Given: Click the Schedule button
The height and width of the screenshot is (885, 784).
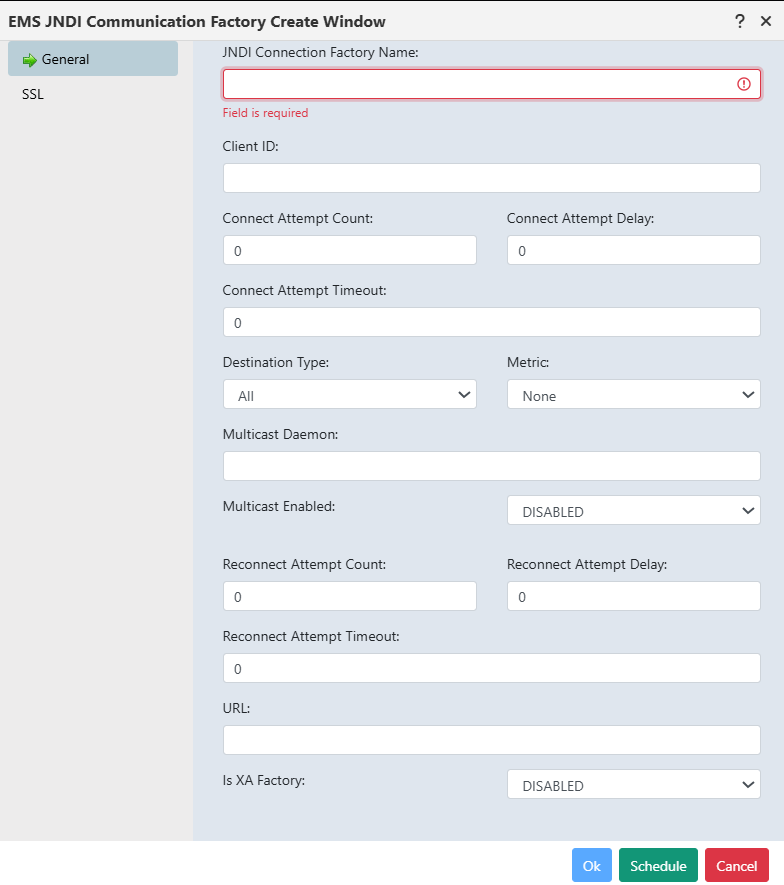Looking at the screenshot, I should pyautogui.click(x=658, y=865).
